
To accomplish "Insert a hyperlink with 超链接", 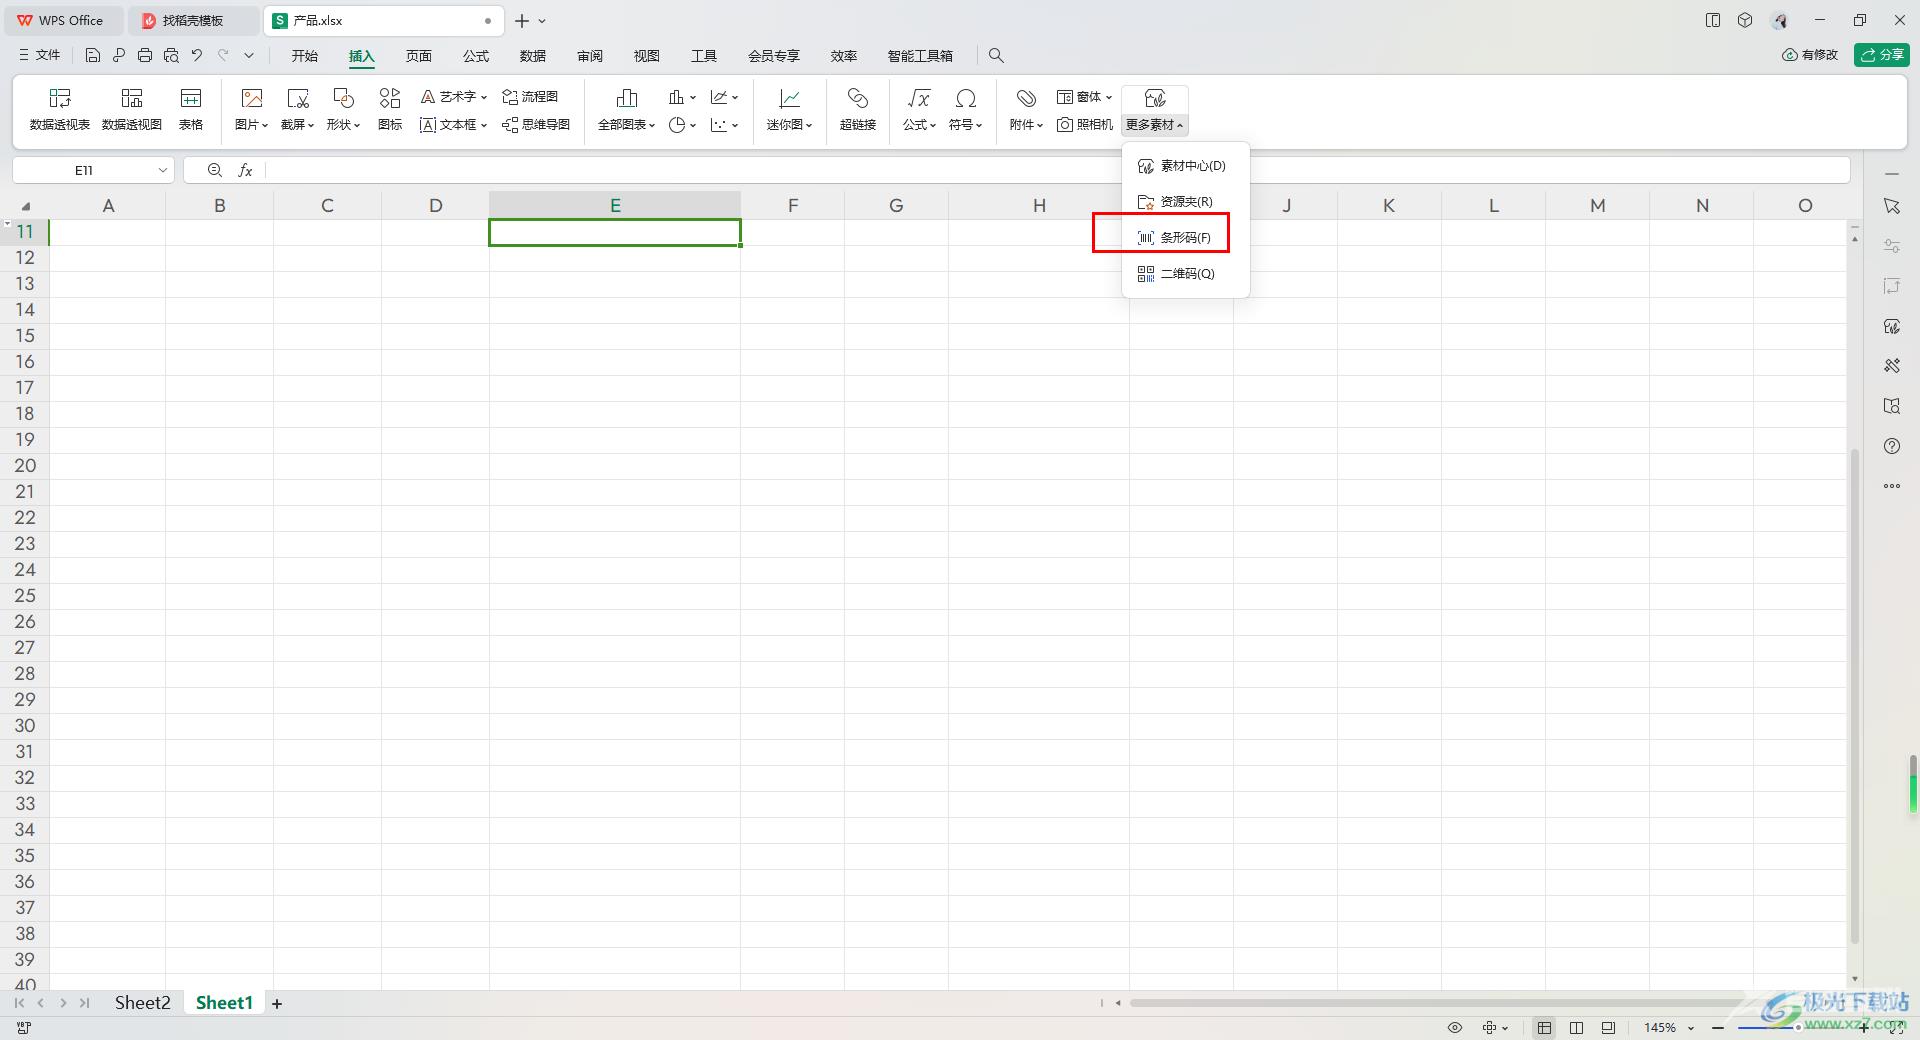I will [858, 109].
